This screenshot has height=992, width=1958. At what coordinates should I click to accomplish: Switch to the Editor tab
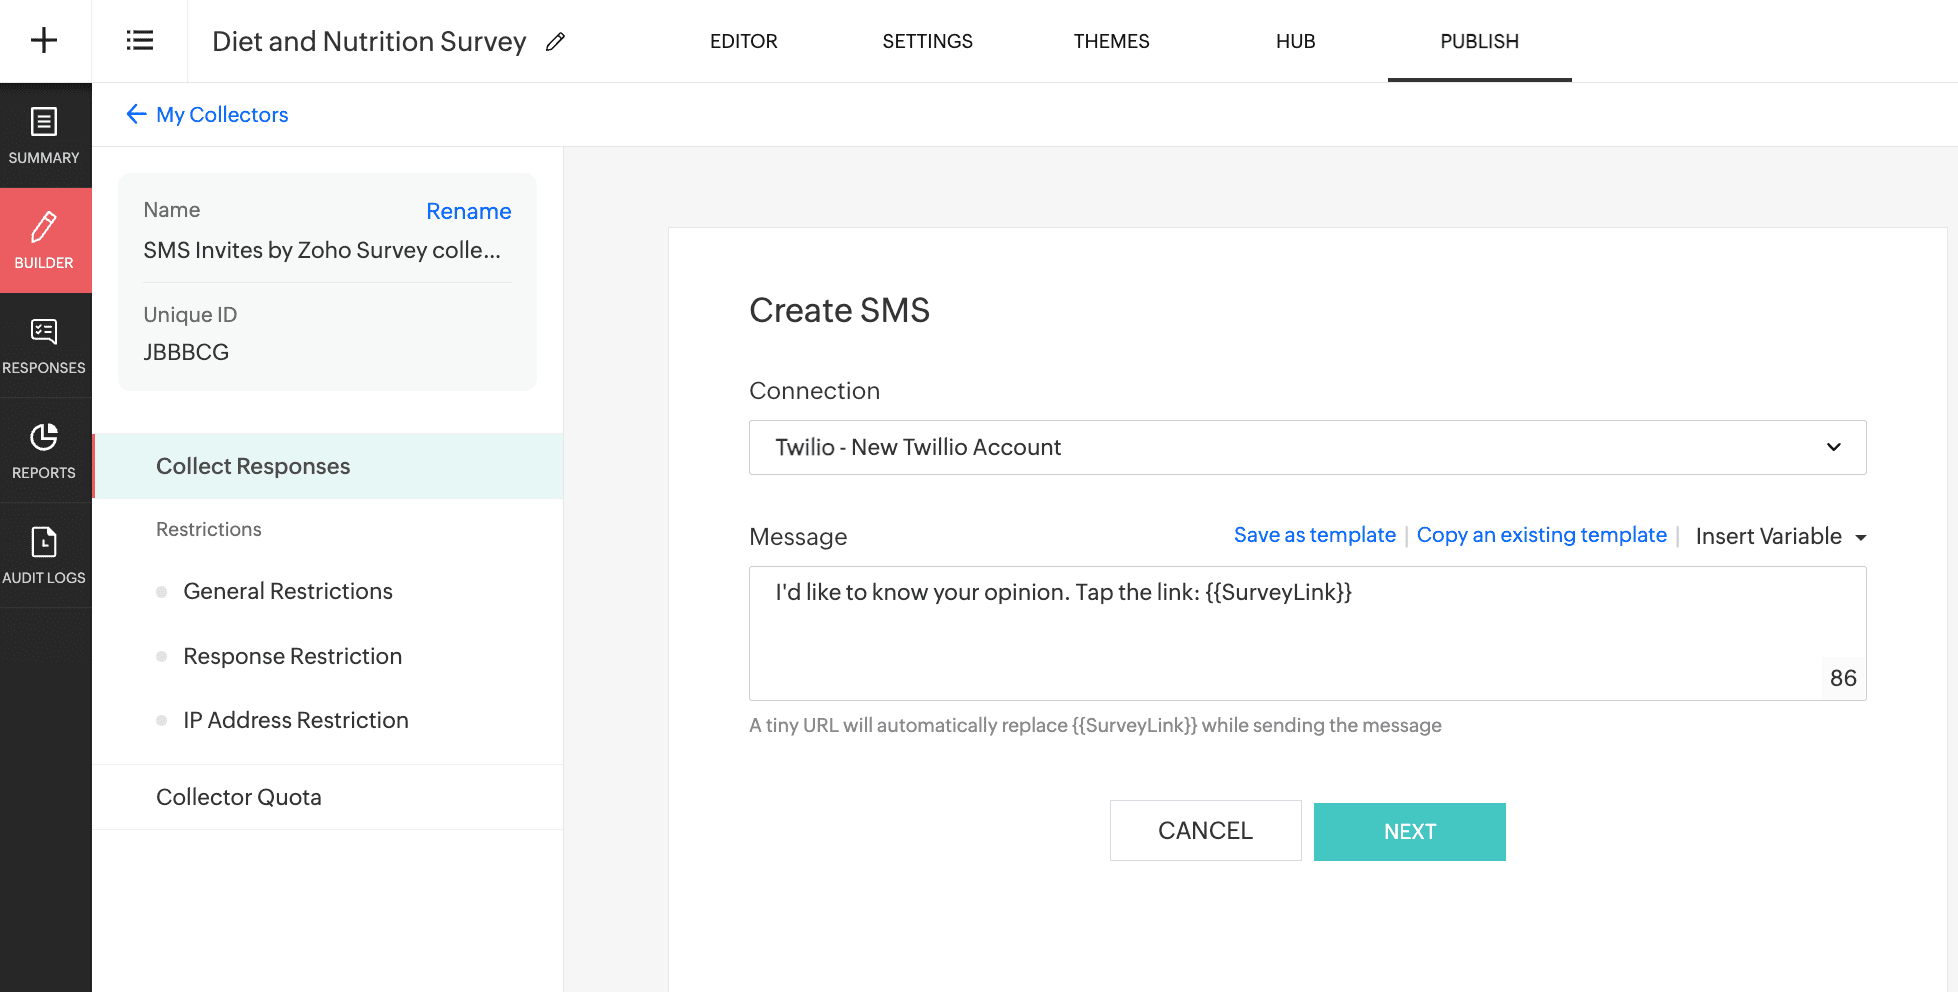click(744, 41)
